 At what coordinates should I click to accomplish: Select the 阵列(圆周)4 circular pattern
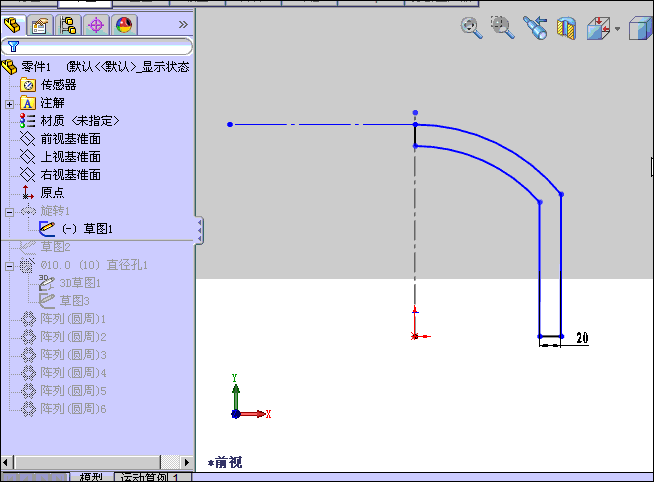(73, 373)
